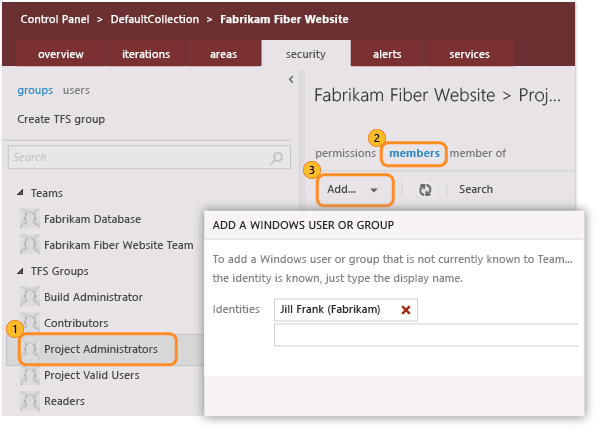This screenshot has width=600, height=432.
Task: Open the overview tab
Action: pos(61,54)
